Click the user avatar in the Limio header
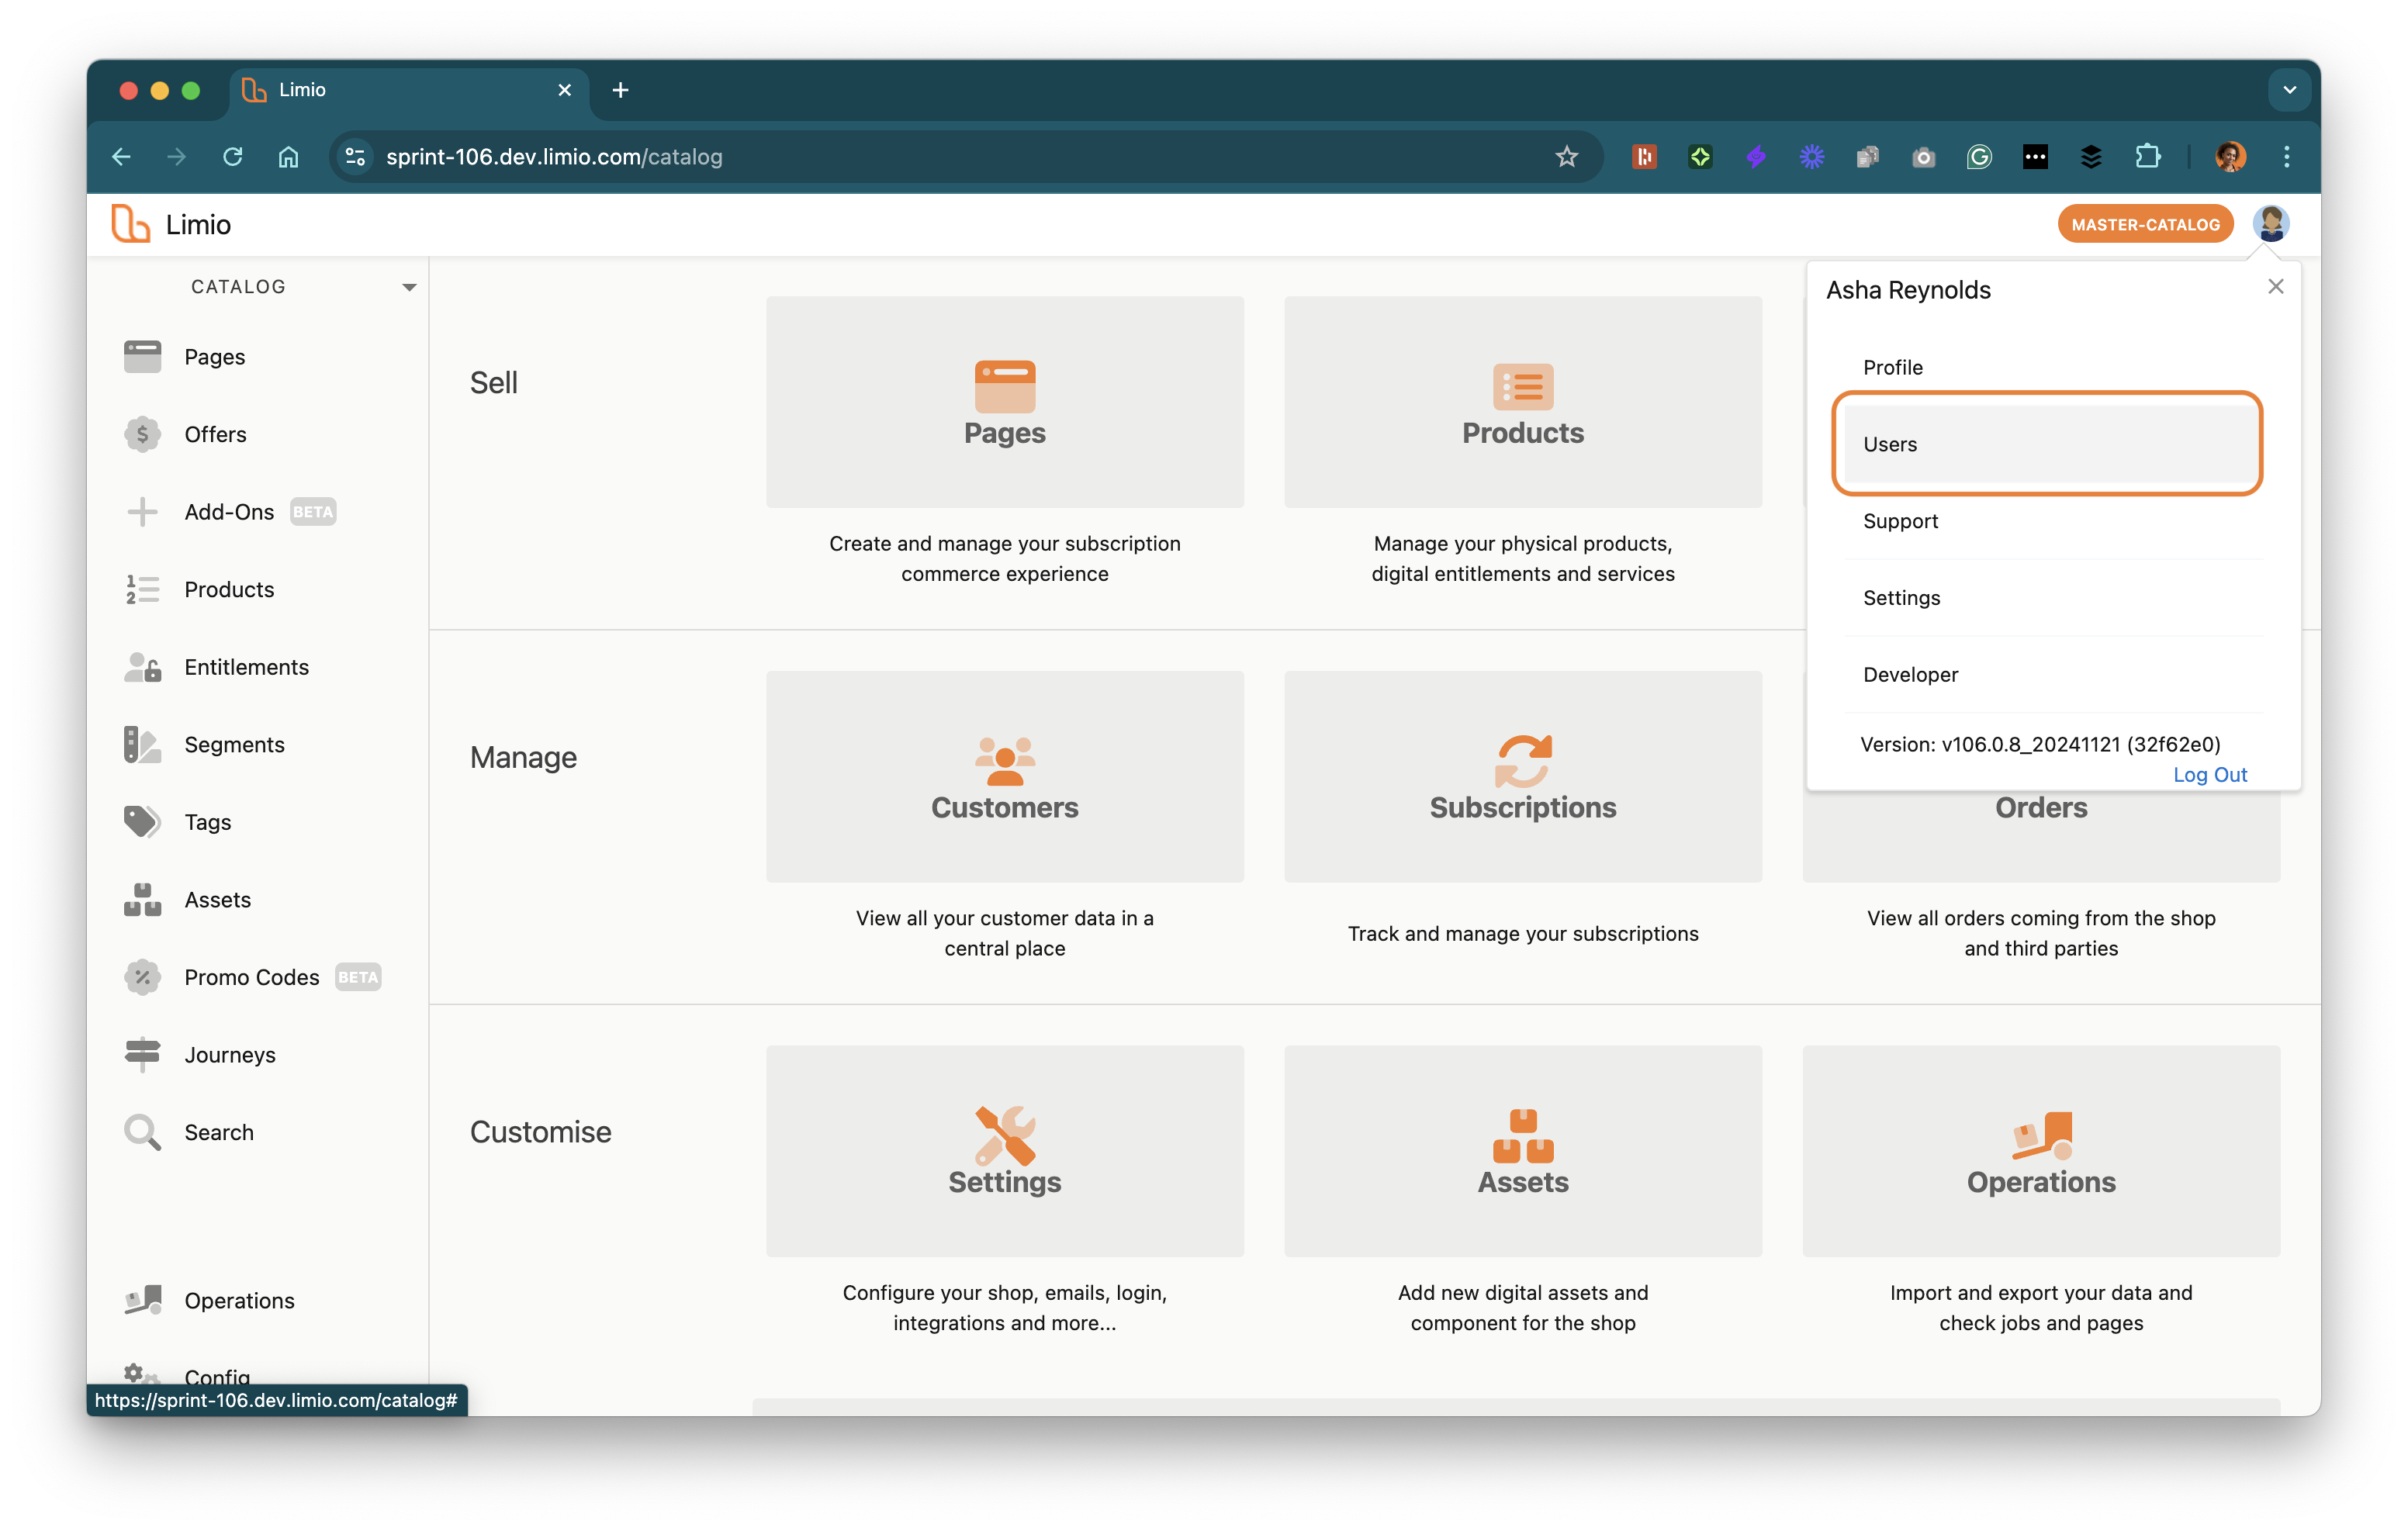 click(2271, 224)
